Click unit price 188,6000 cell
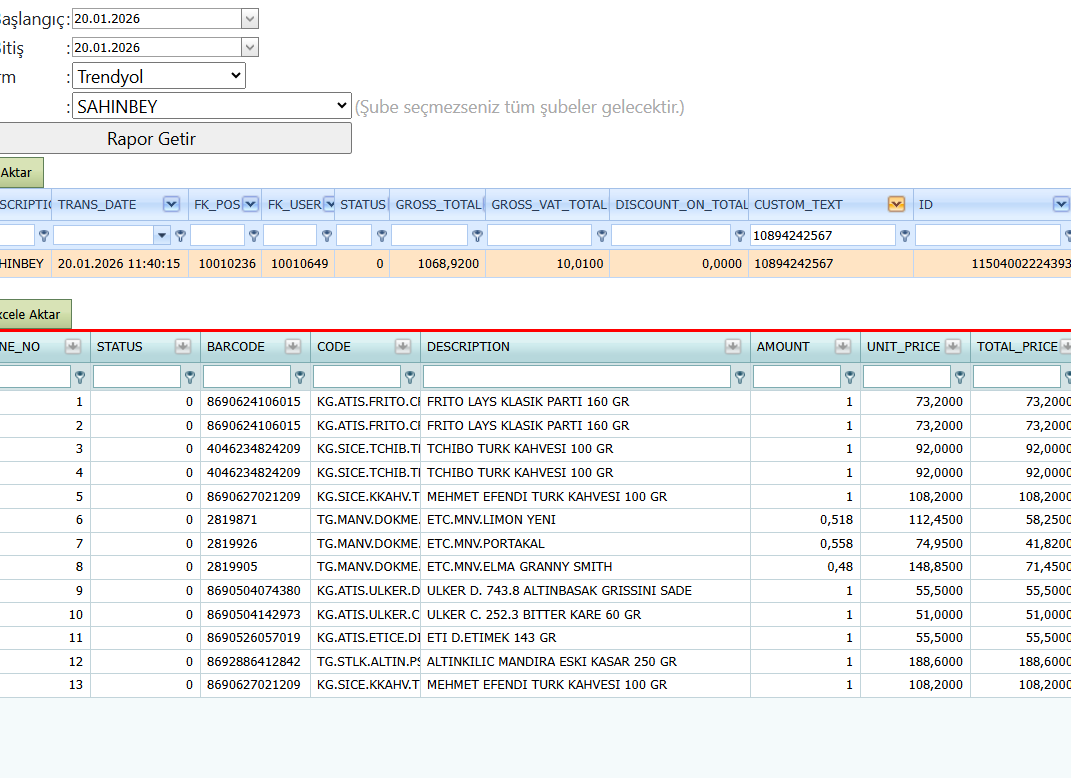Screen dimensions: 1071x778 [x=915, y=662]
